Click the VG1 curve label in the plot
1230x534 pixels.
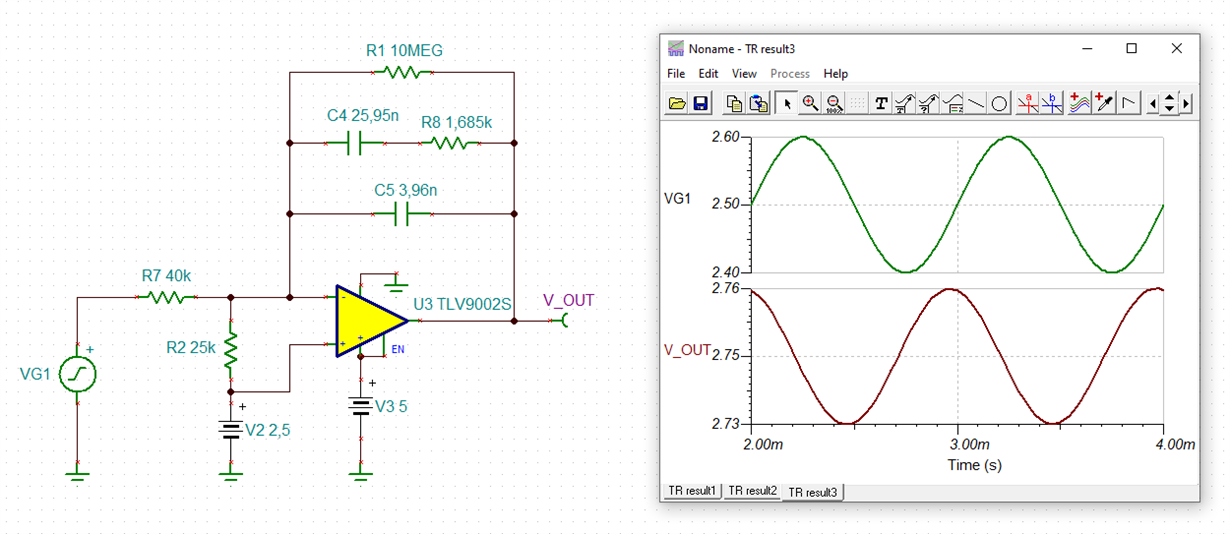(677, 199)
